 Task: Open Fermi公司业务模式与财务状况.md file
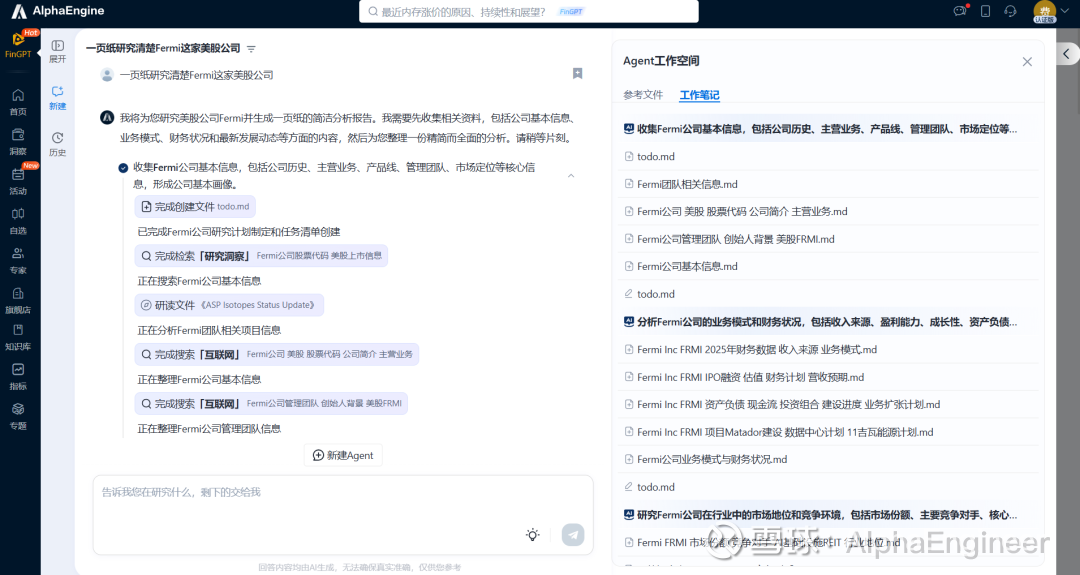(x=829, y=459)
